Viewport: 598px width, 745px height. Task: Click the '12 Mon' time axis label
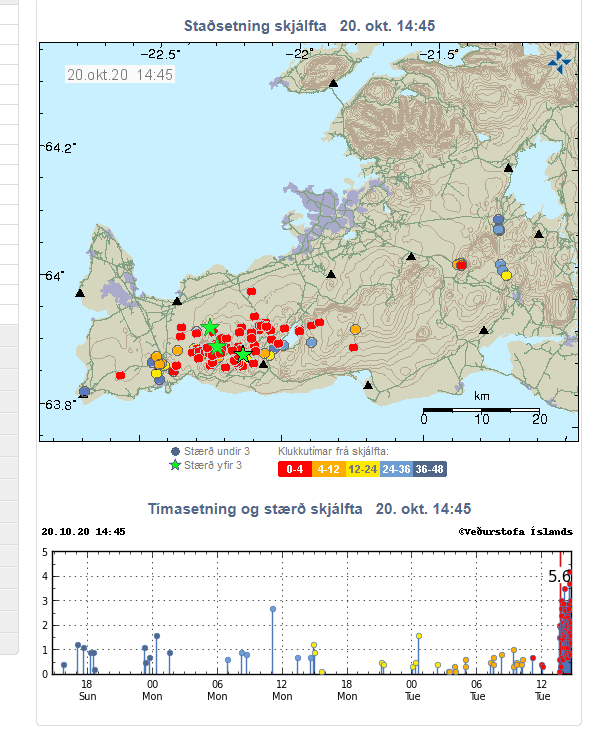click(282, 690)
